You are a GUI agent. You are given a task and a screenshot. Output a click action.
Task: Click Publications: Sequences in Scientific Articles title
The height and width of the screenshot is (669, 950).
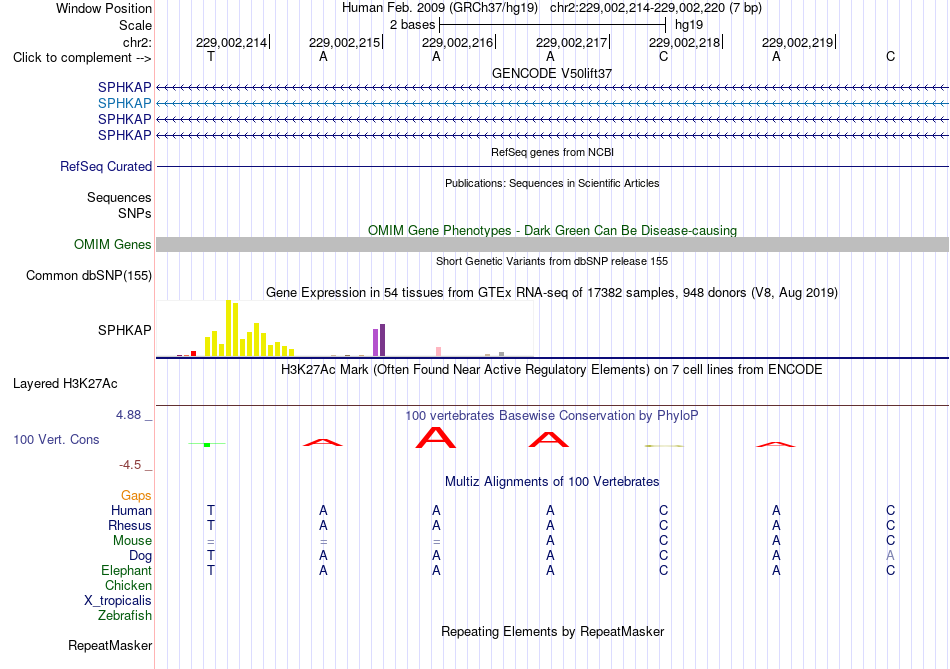point(552,183)
